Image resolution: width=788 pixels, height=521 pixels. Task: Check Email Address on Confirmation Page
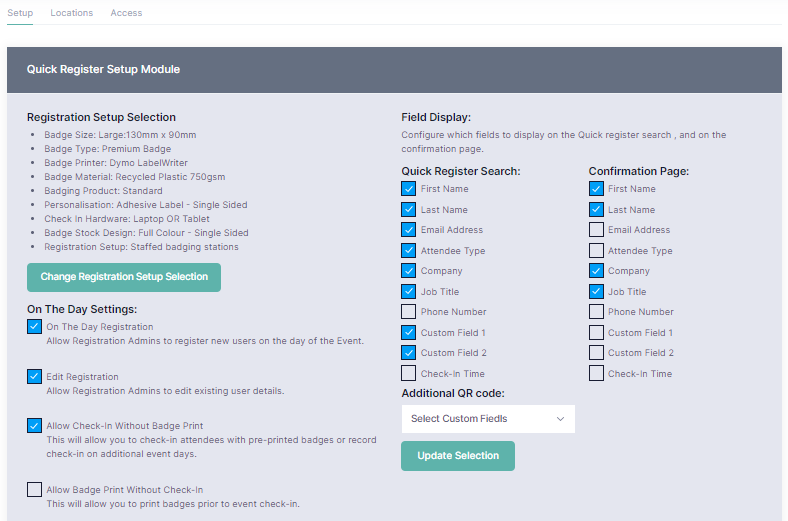pyautogui.click(x=596, y=230)
